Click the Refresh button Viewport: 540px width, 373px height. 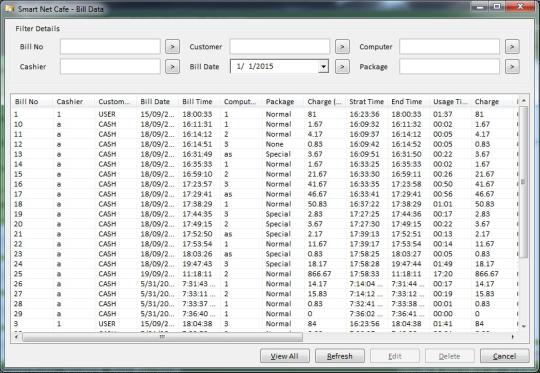pos(340,356)
